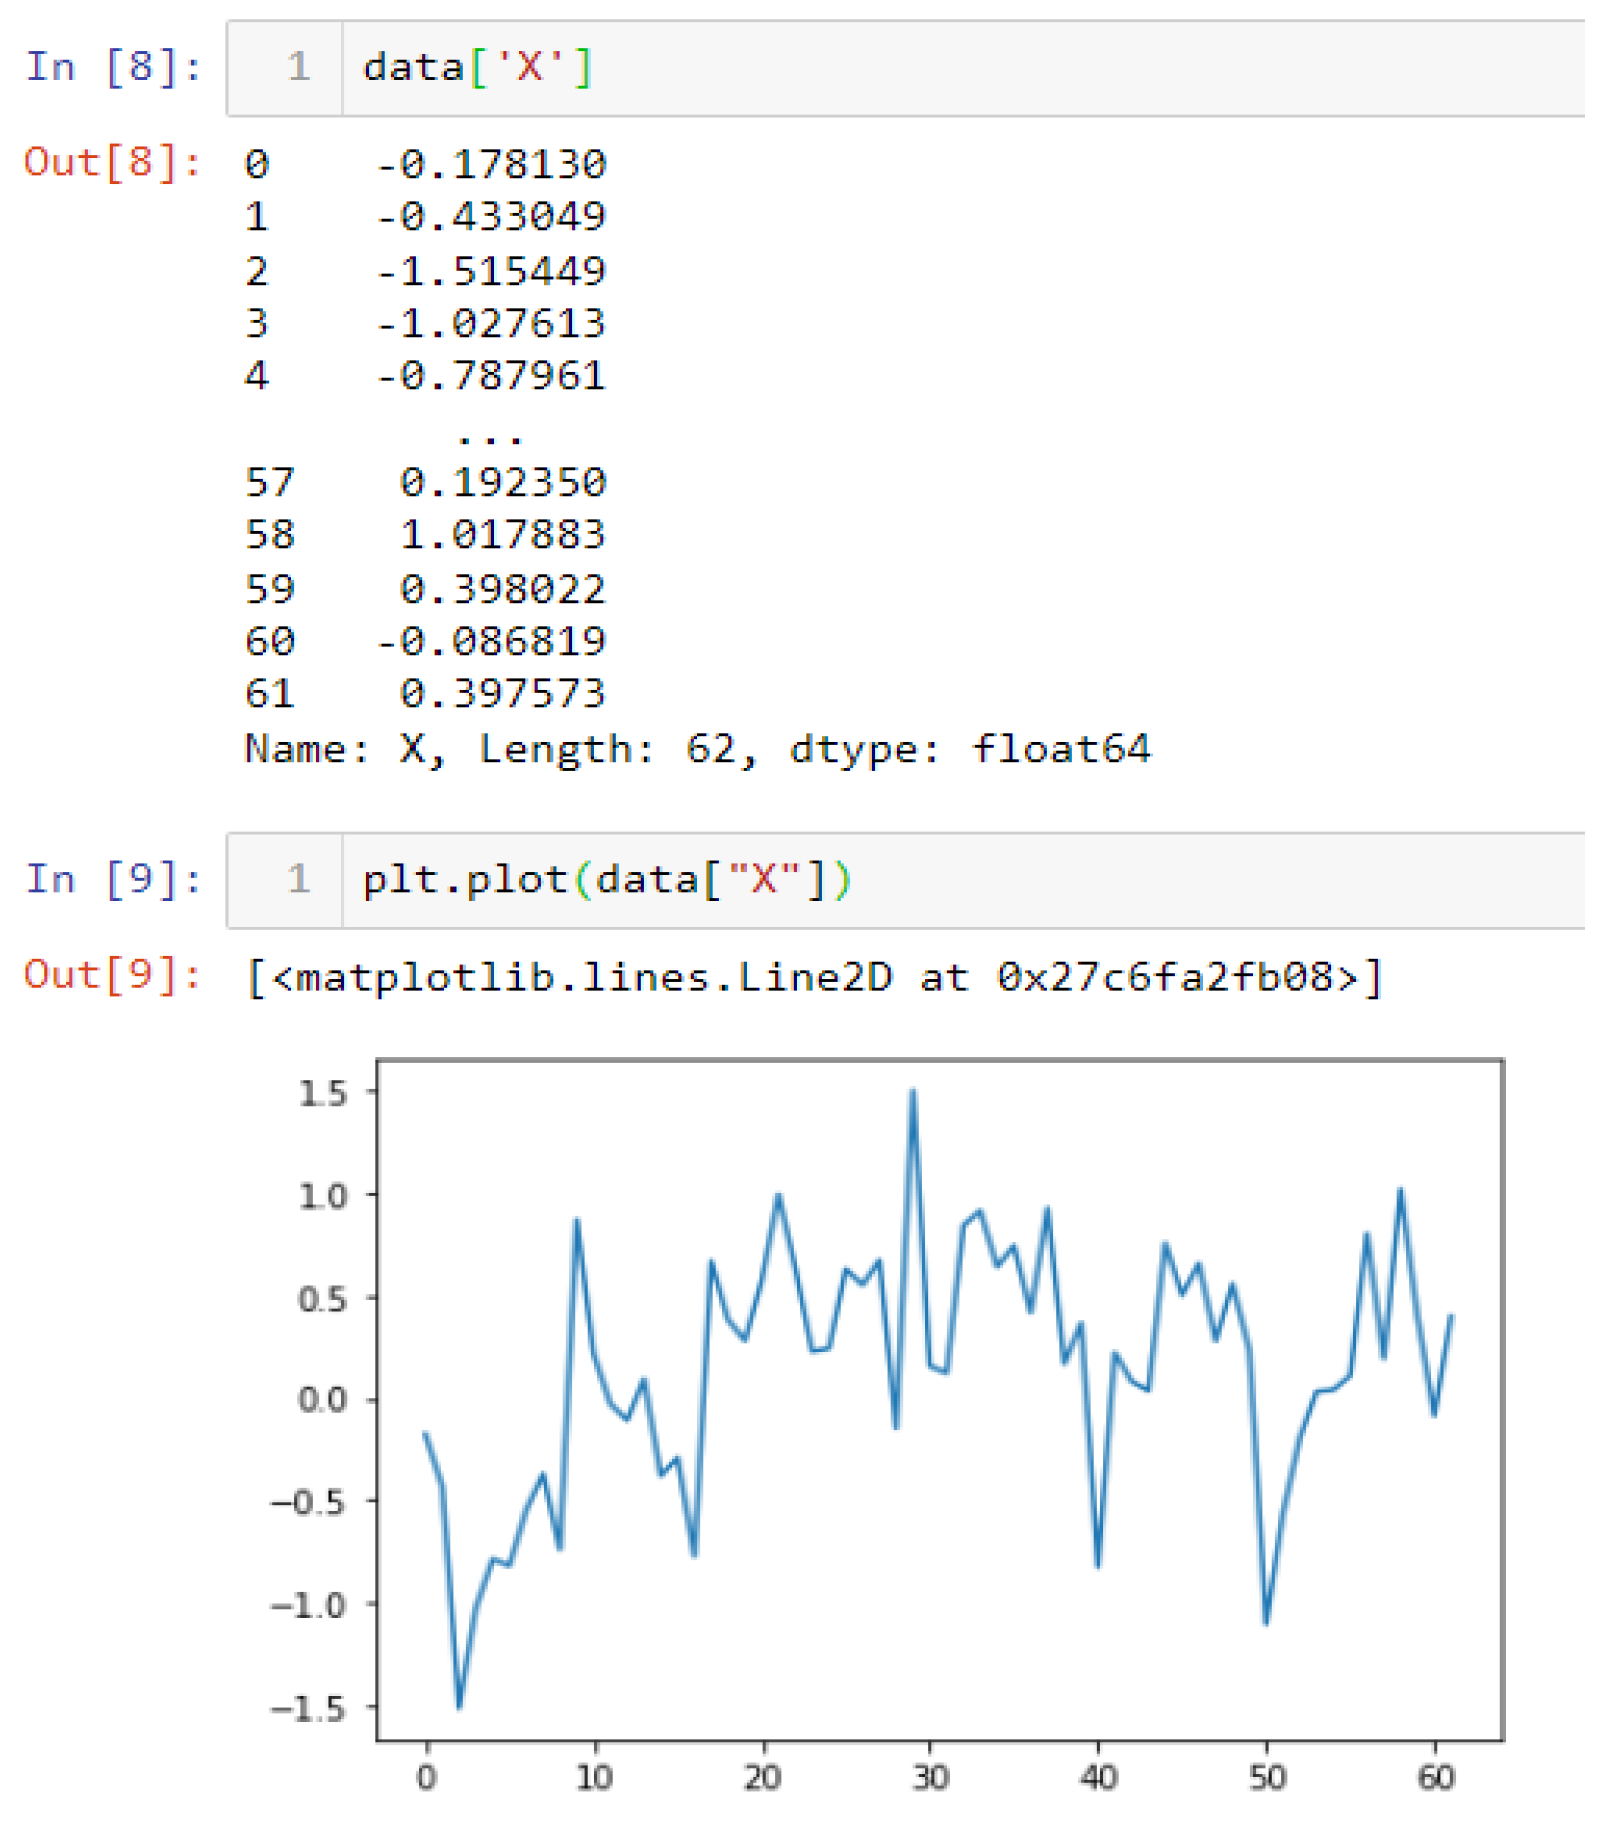Click the 1.5 y-axis tick label
The height and width of the screenshot is (1826, 1609).
click(x=322, y=1093)
